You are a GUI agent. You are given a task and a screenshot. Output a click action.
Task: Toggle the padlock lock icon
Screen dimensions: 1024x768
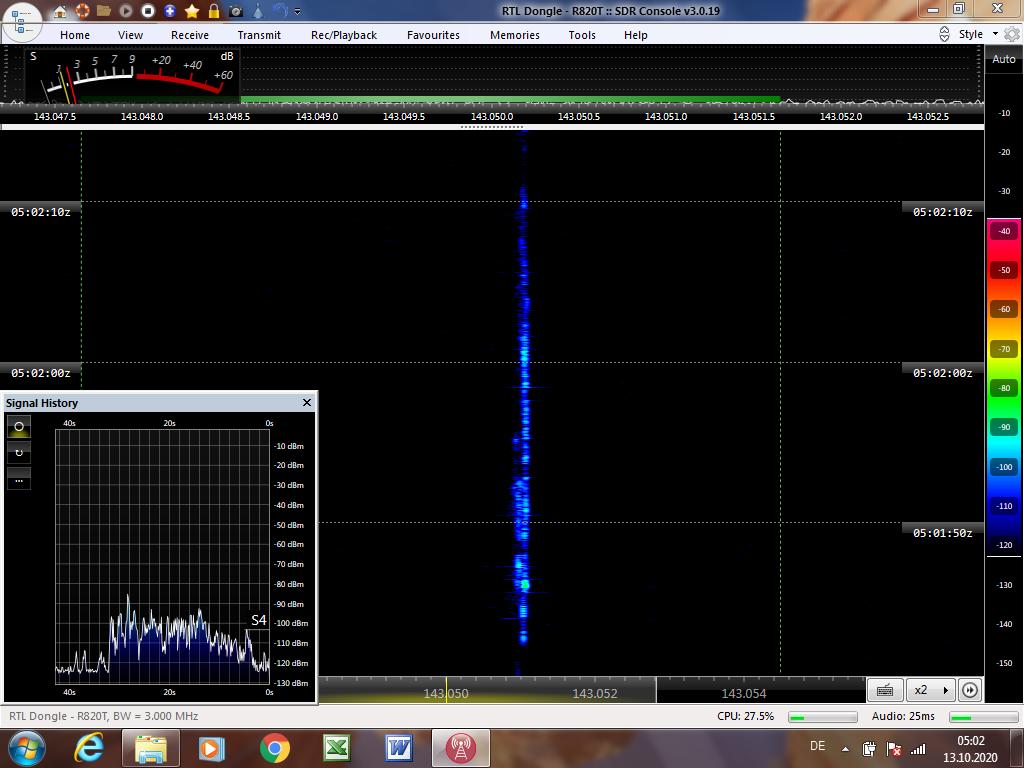coord(214,10)
